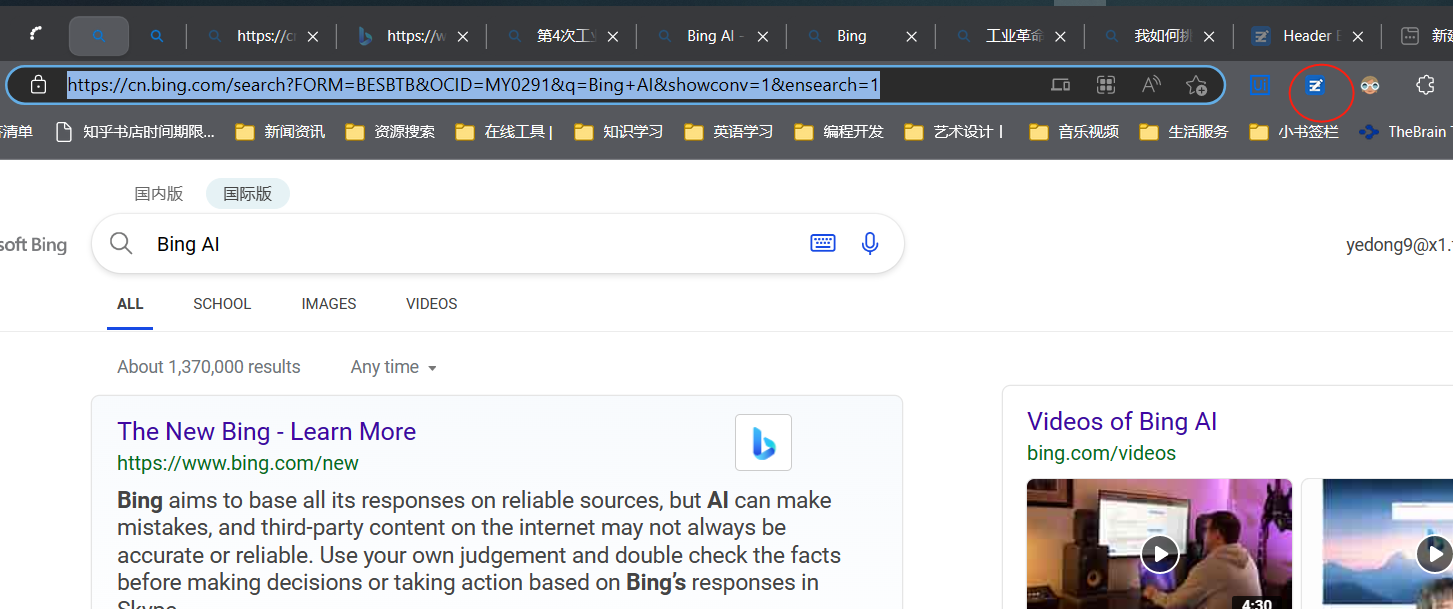Select the IMAGES results tab
1453x609 pixels.
(329, 304)
